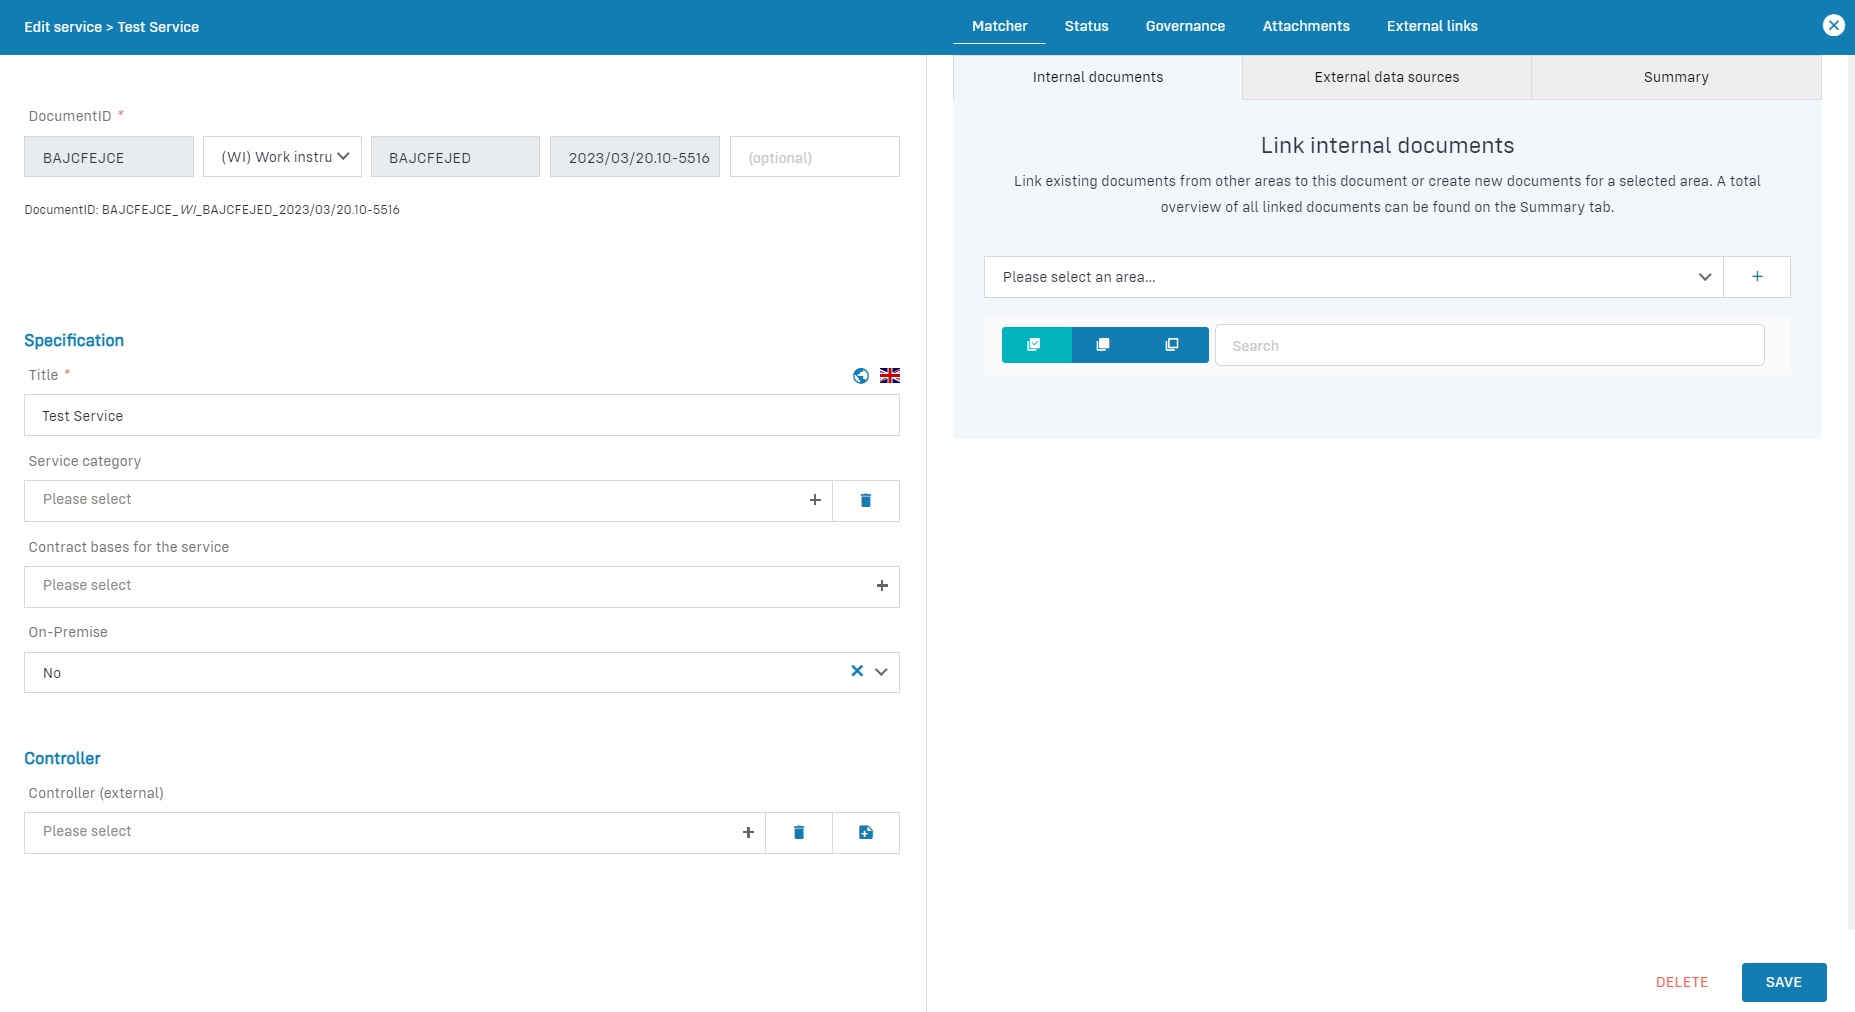1855x1012 pixels.
Task: Delete Service category selection with trash icon
Action: pyautogui.click(x=865, y=500)
